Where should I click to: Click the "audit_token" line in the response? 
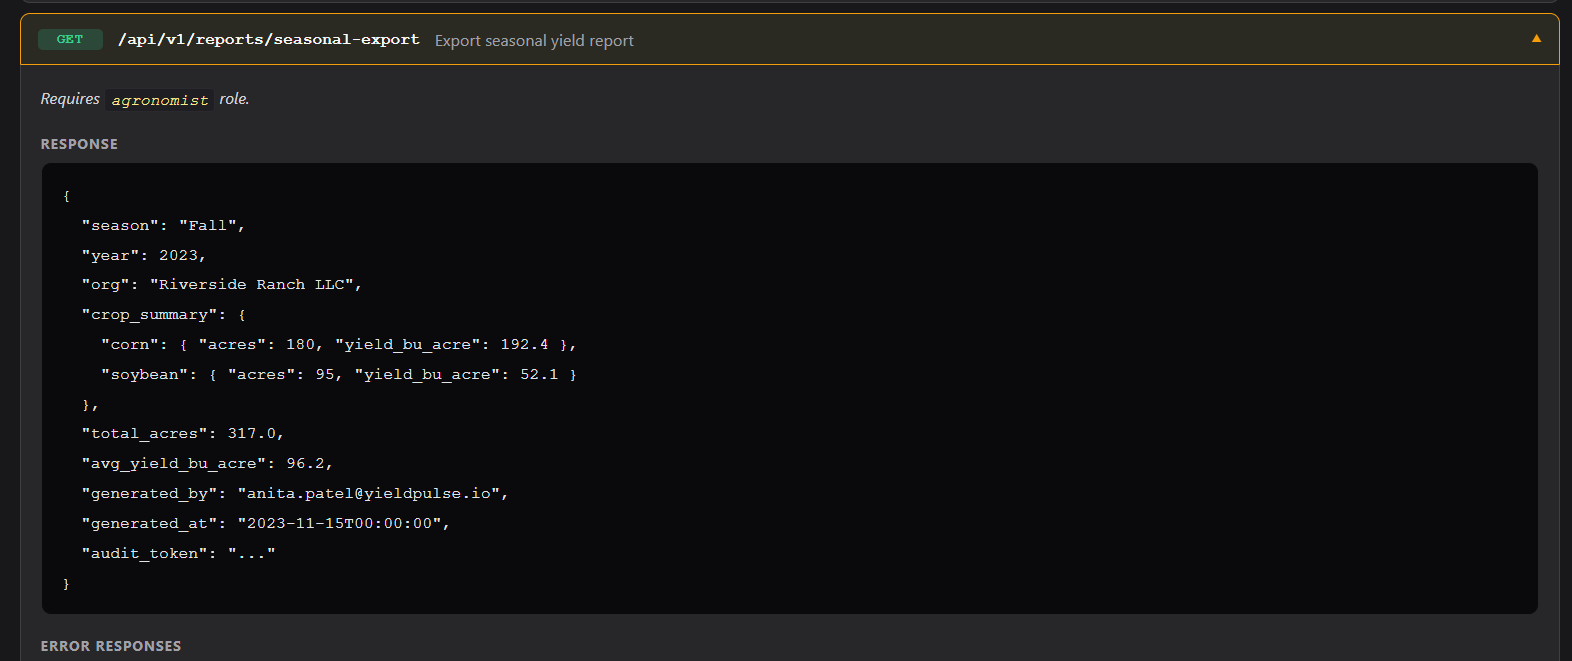[178, 554]
